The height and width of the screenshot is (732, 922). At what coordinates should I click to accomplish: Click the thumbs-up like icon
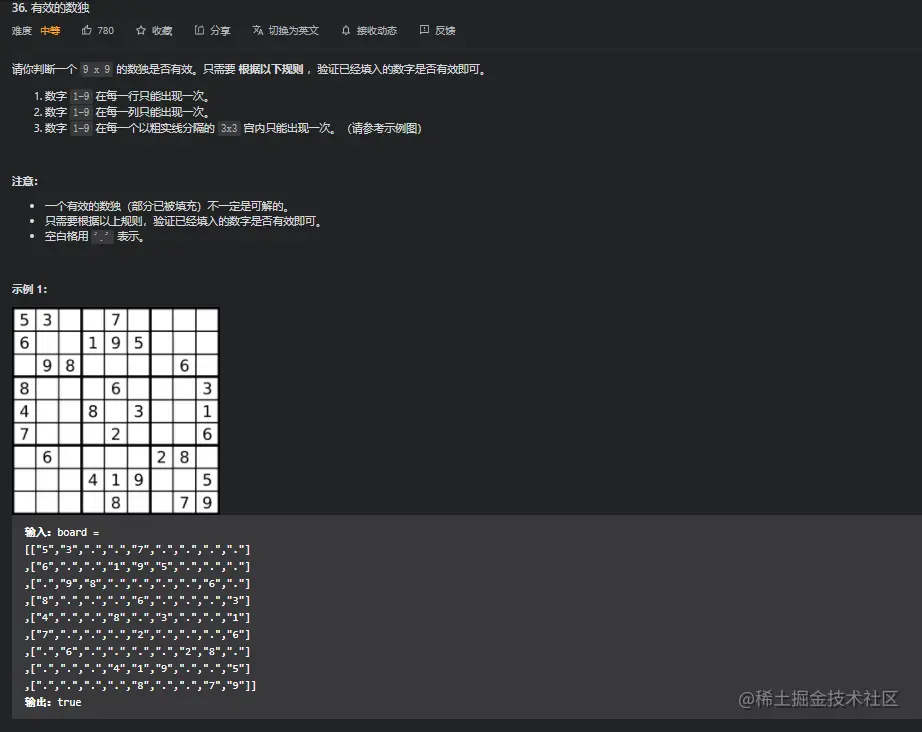[85, 30]
